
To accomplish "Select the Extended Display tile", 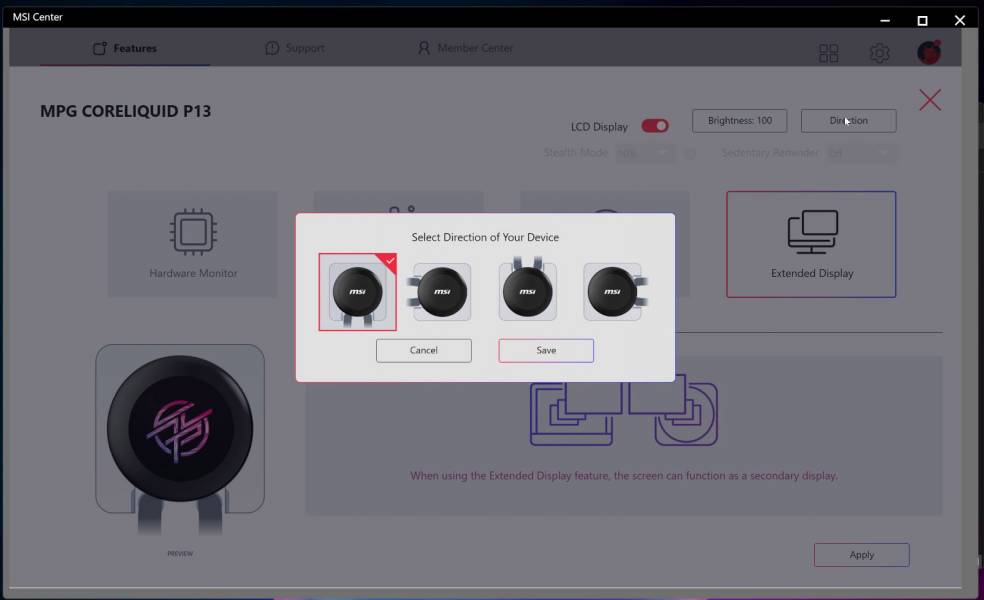I will click(811, 244).
